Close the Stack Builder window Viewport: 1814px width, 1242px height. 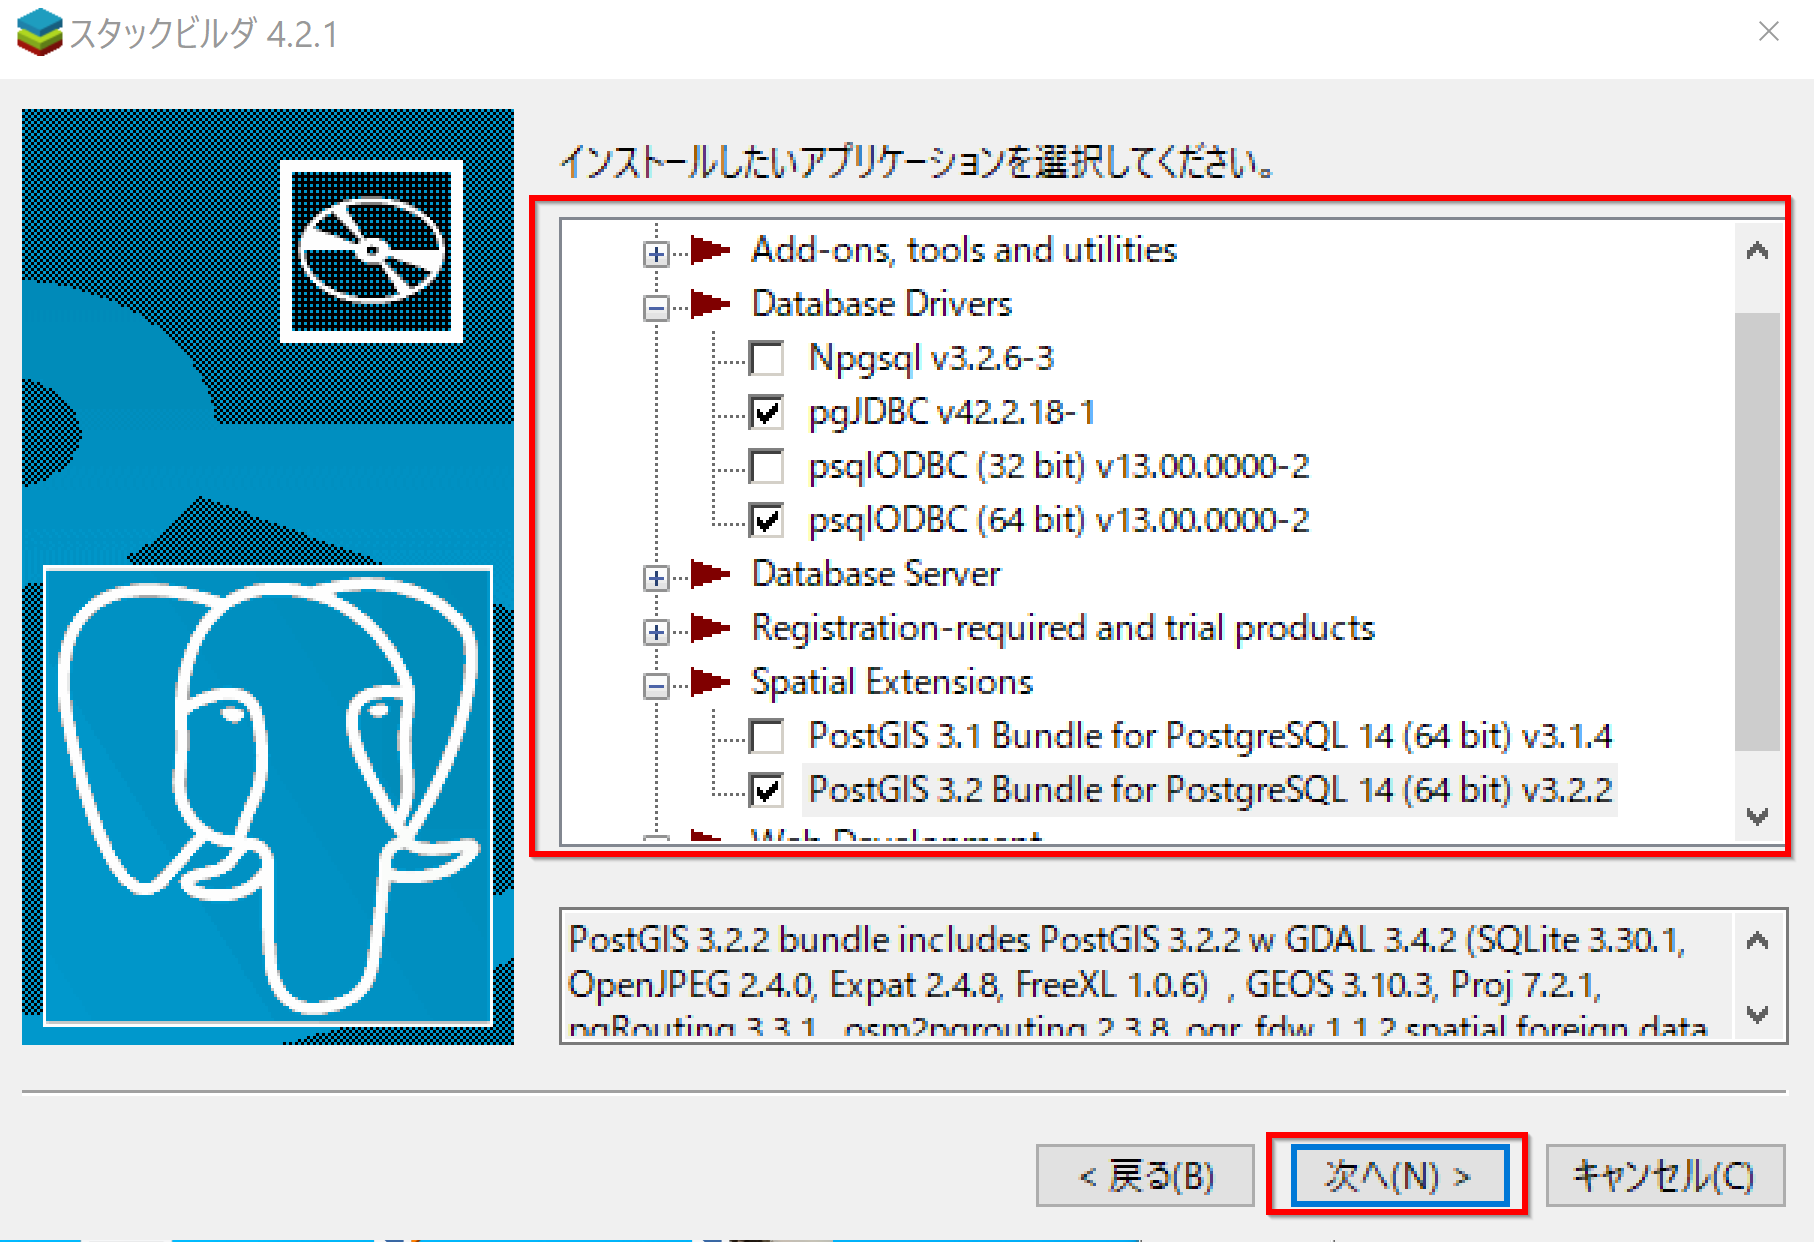1768,32
